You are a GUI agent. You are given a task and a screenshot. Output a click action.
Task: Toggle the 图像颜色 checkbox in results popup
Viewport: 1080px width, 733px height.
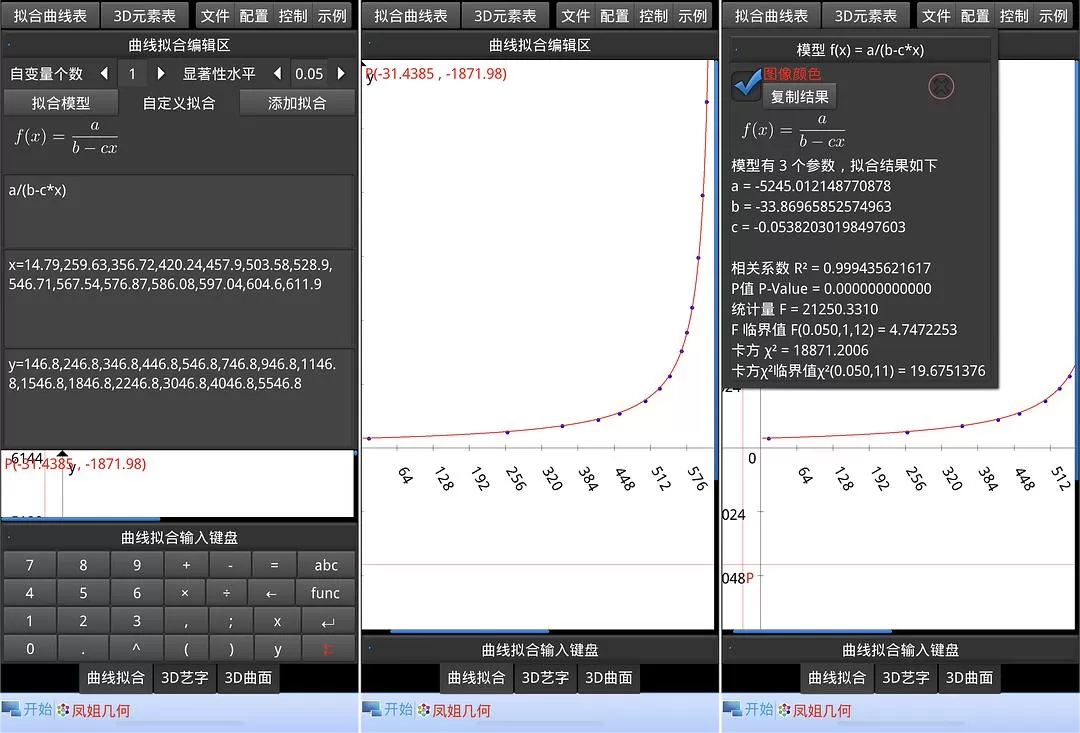click(x=746, y=85)
